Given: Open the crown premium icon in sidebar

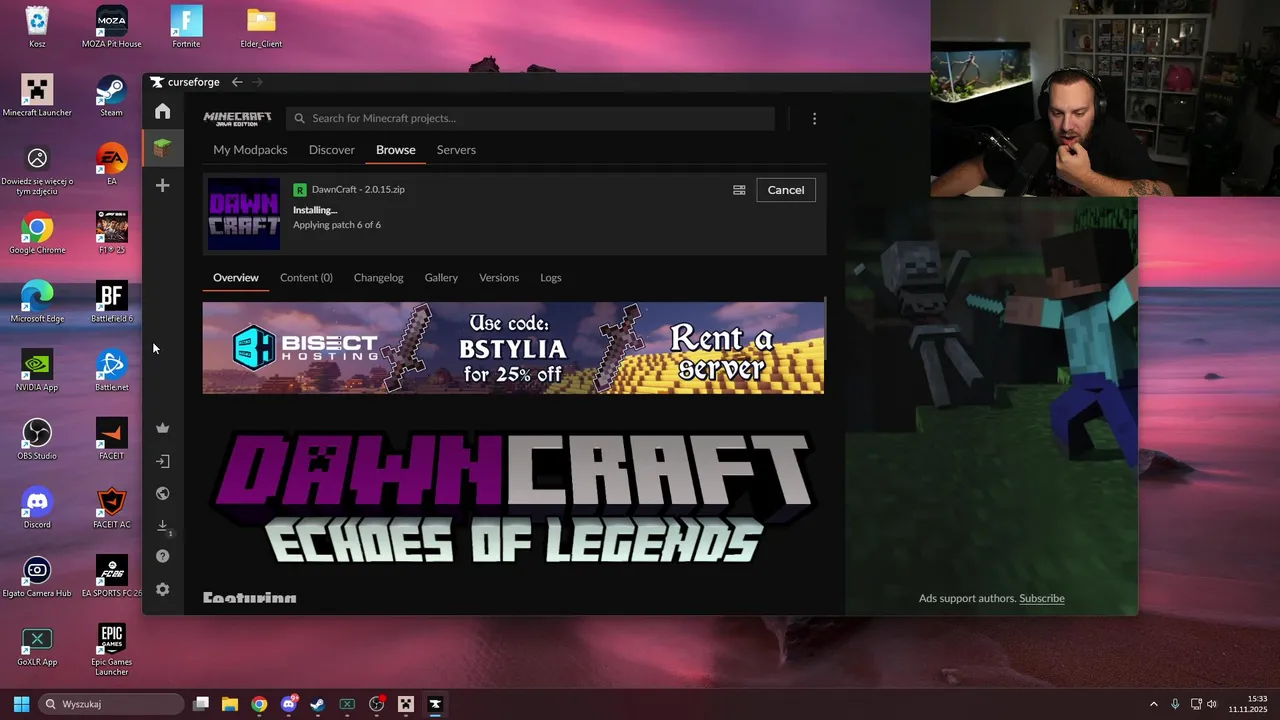Looking at the screenshot, I should pyautogui.click(x=162, y=428).
